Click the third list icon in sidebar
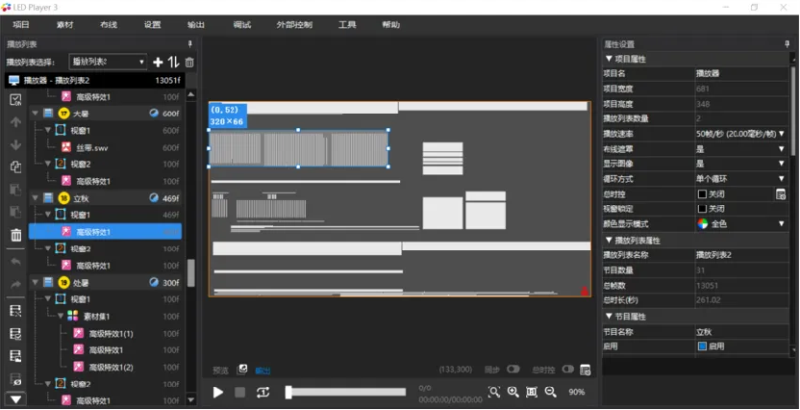The image size is (800, 410). [16, 356]
